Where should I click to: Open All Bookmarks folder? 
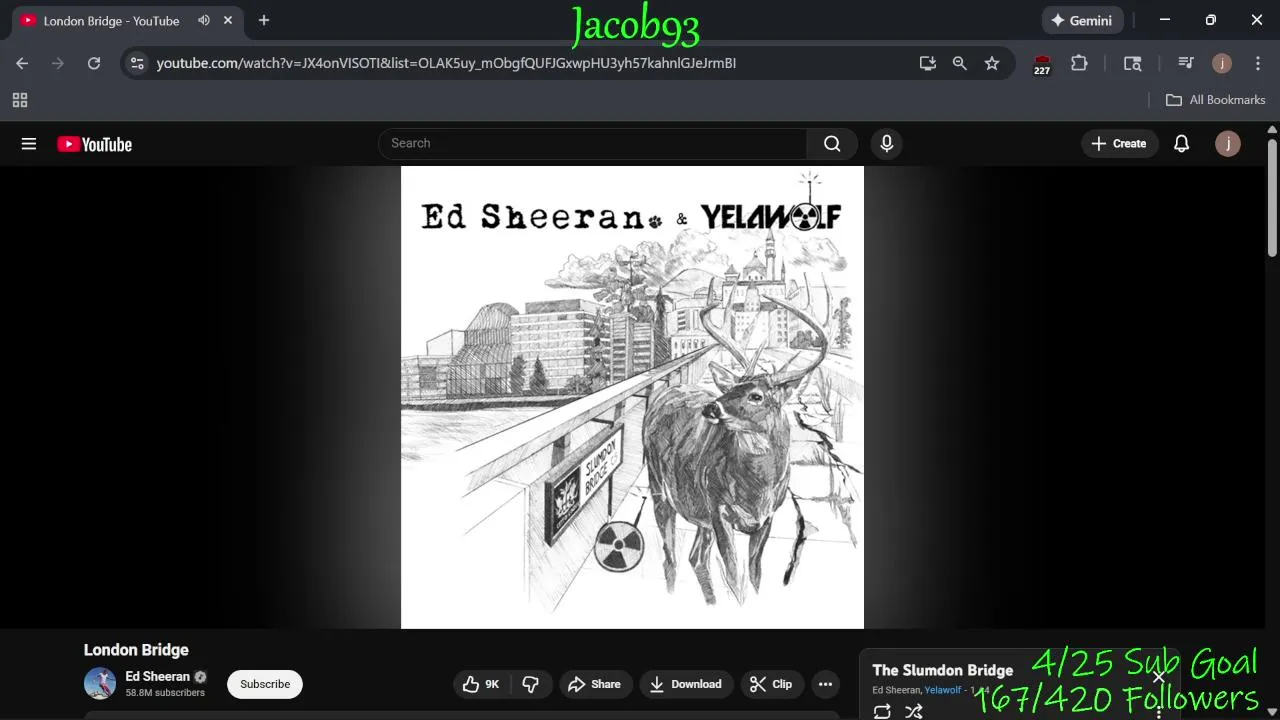click(1216, 100)
